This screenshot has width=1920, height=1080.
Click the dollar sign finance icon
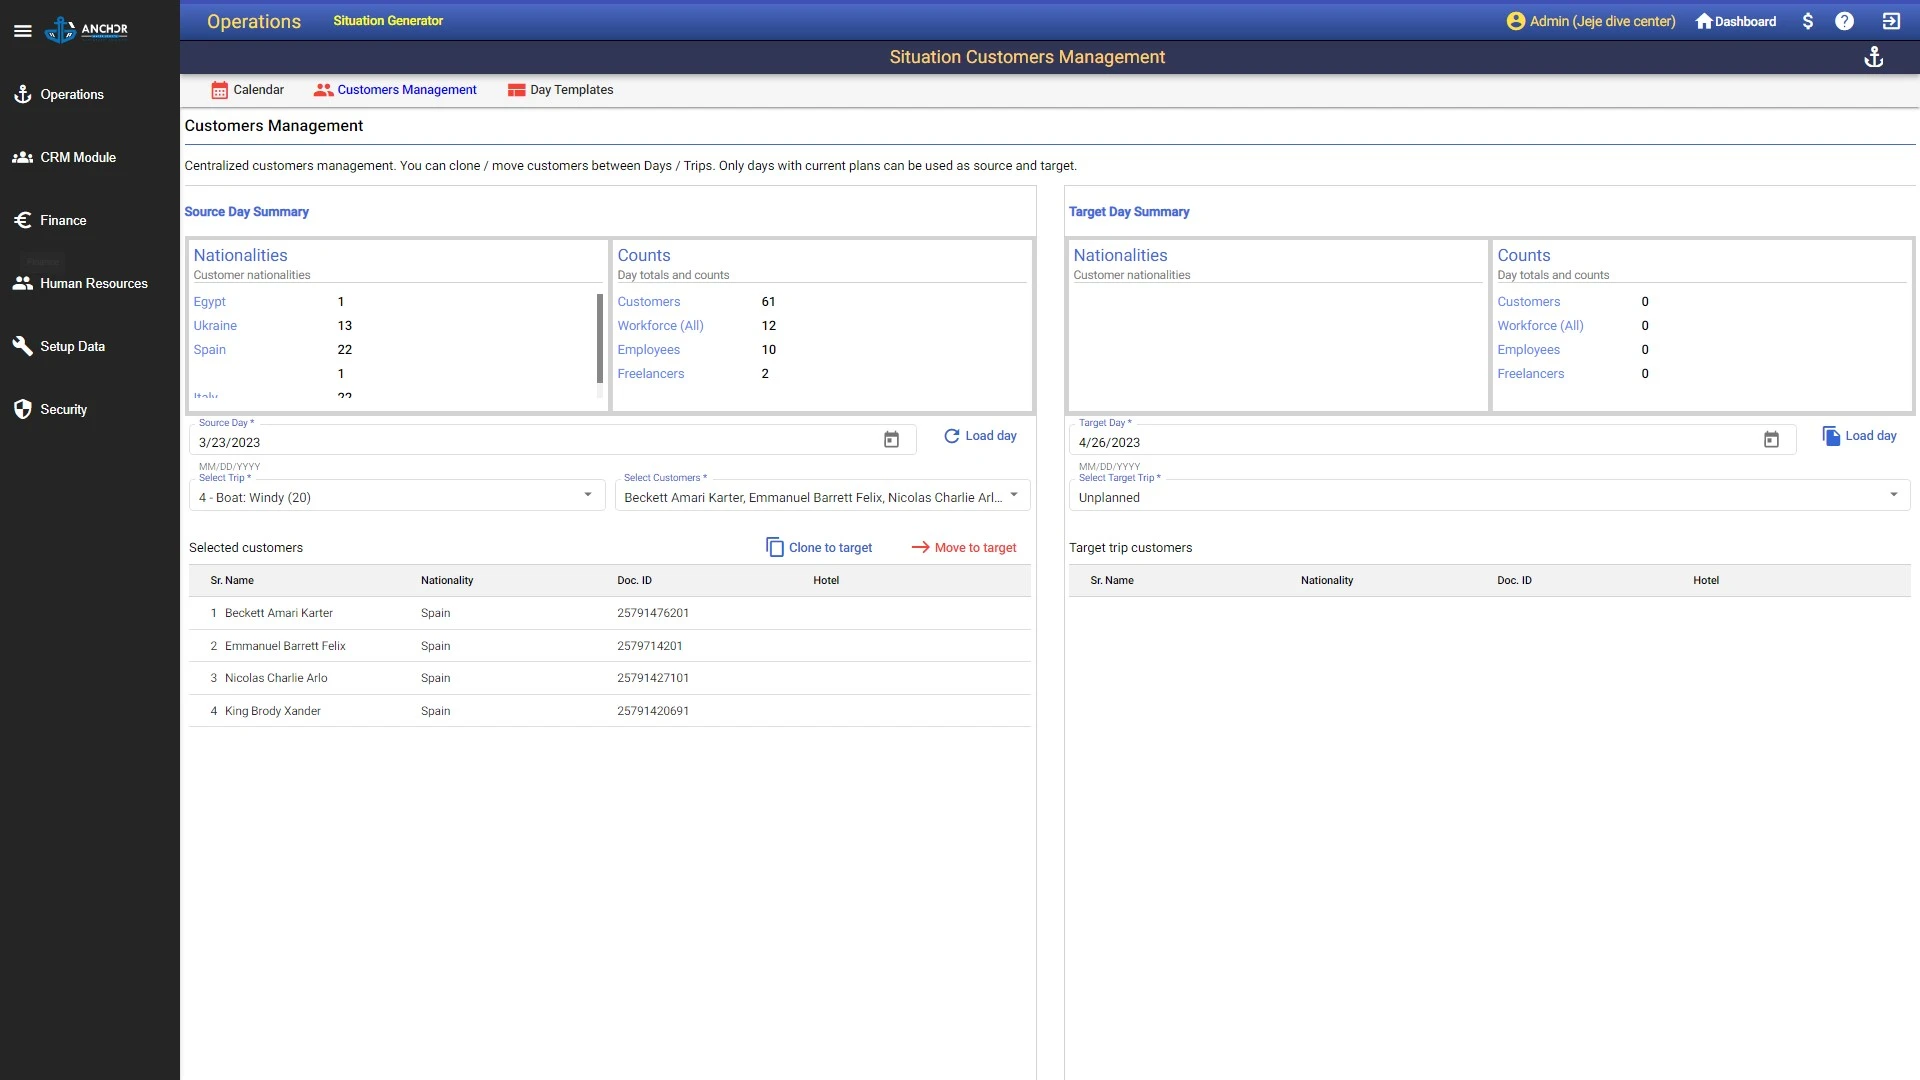[x=1808, y=21]
